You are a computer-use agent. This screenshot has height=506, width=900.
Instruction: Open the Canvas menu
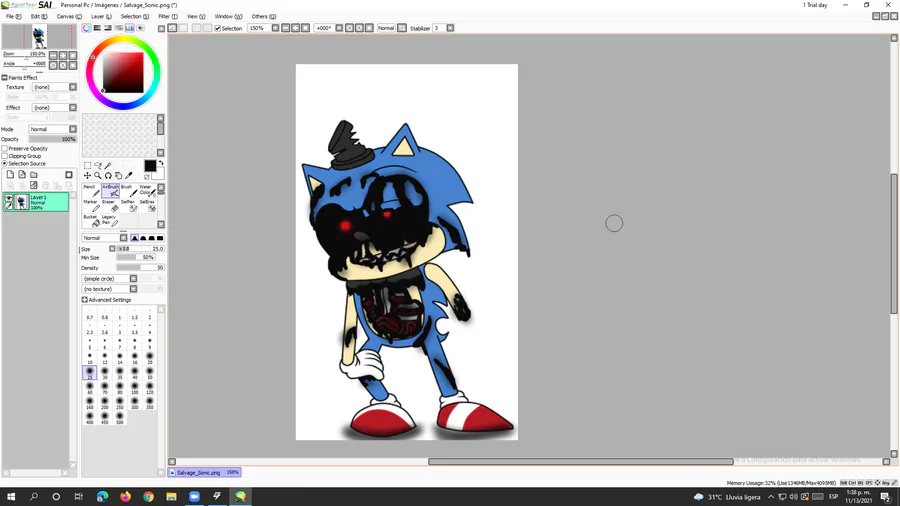point(69,17)
